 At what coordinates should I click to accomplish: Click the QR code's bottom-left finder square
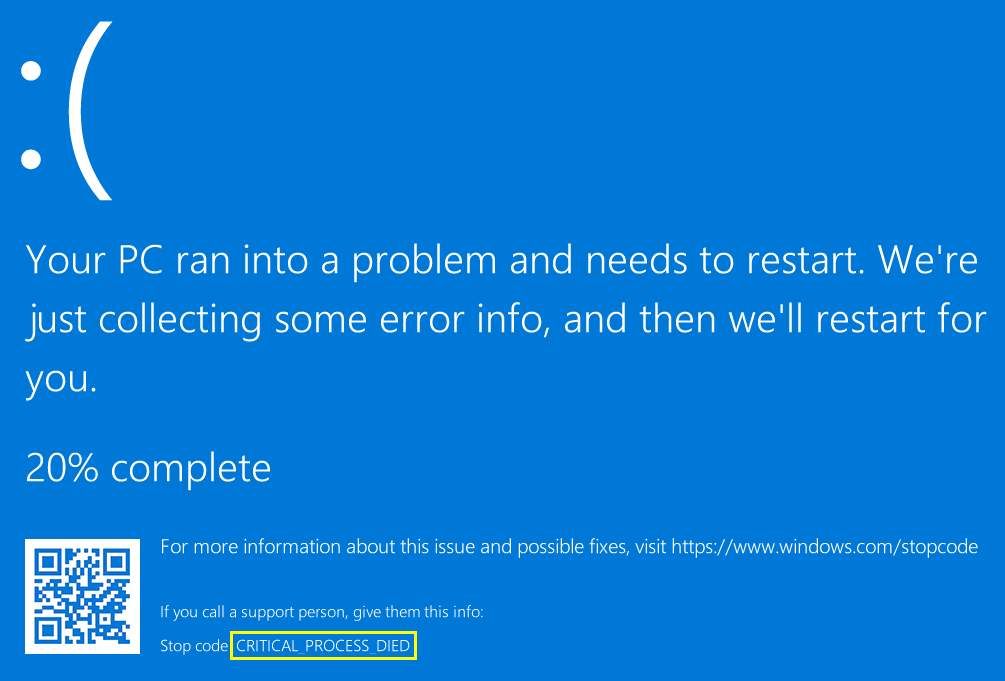pyautogui.click(x=48, y=630)
